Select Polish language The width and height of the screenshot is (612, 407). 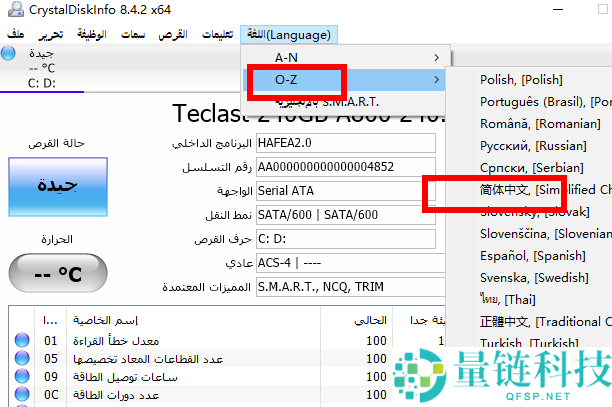tap(521, 80)
